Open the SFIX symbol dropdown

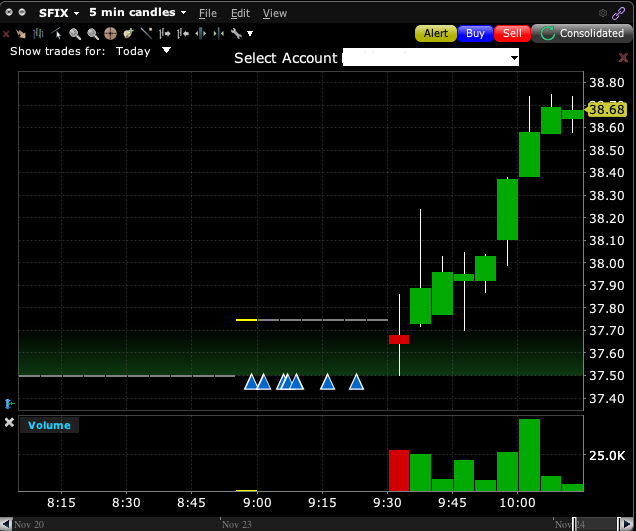tap(59, 13)
